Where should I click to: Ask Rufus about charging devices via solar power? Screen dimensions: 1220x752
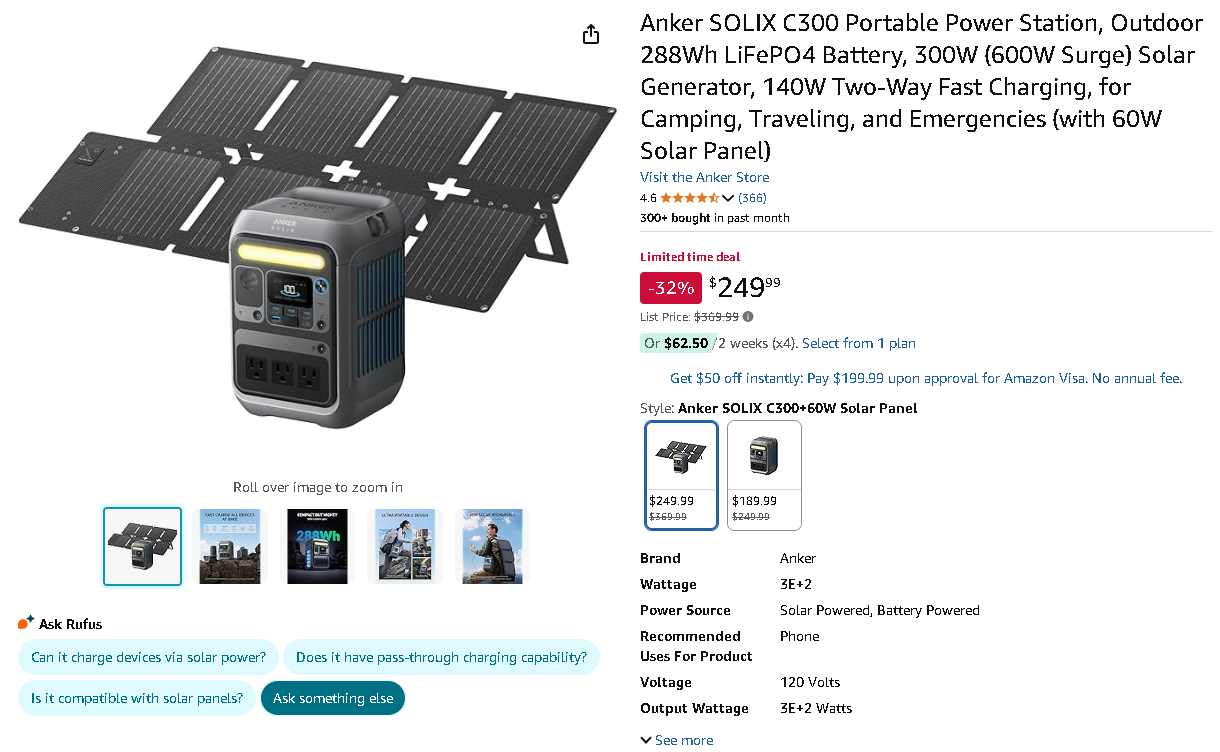(148, 657)
